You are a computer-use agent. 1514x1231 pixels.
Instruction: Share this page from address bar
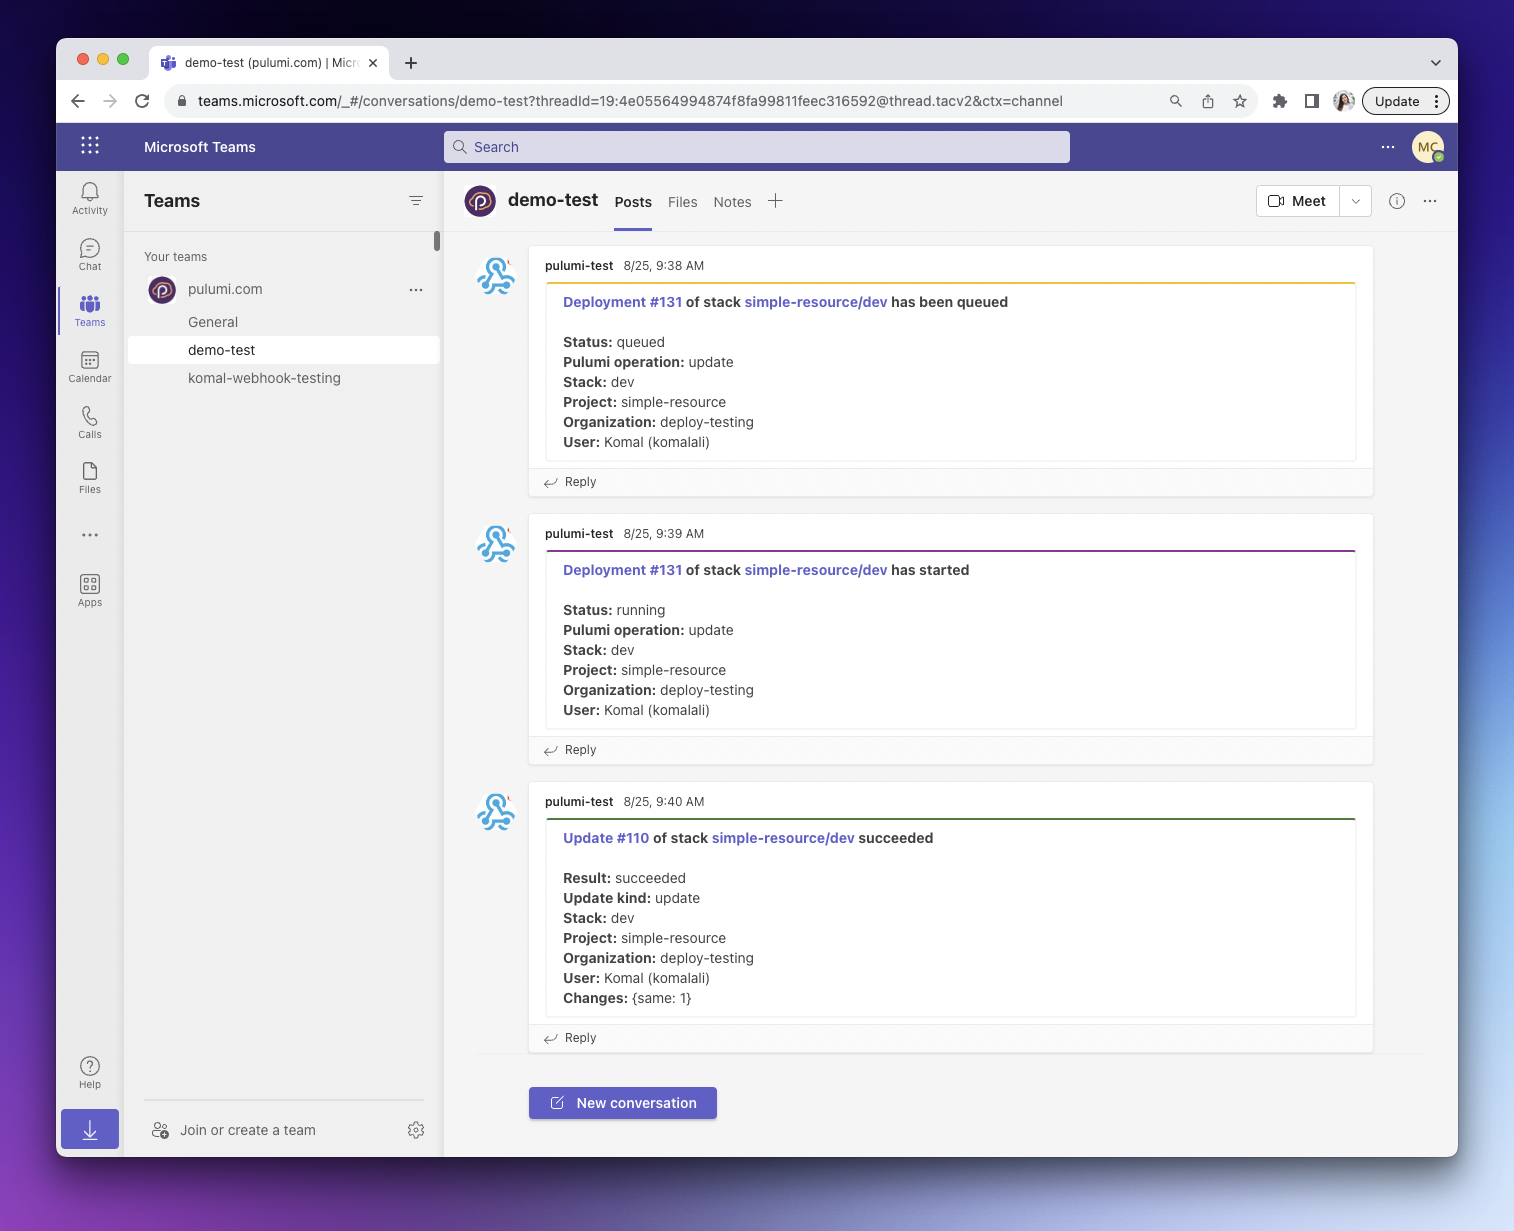tap(1208, 101)
